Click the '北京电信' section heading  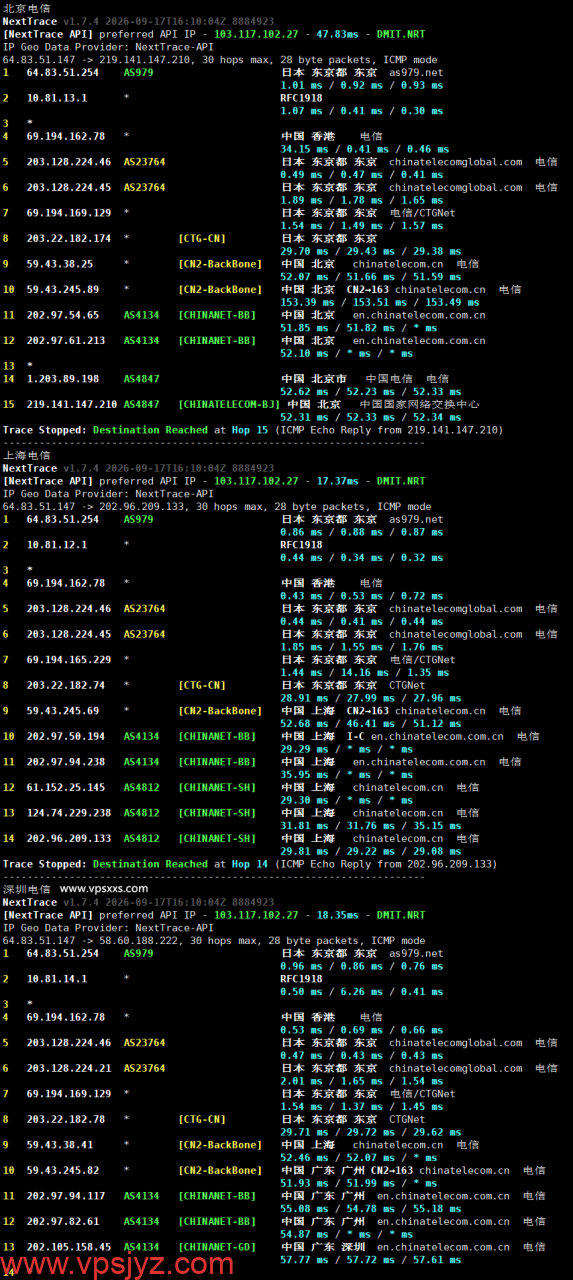tap(26, 7)
